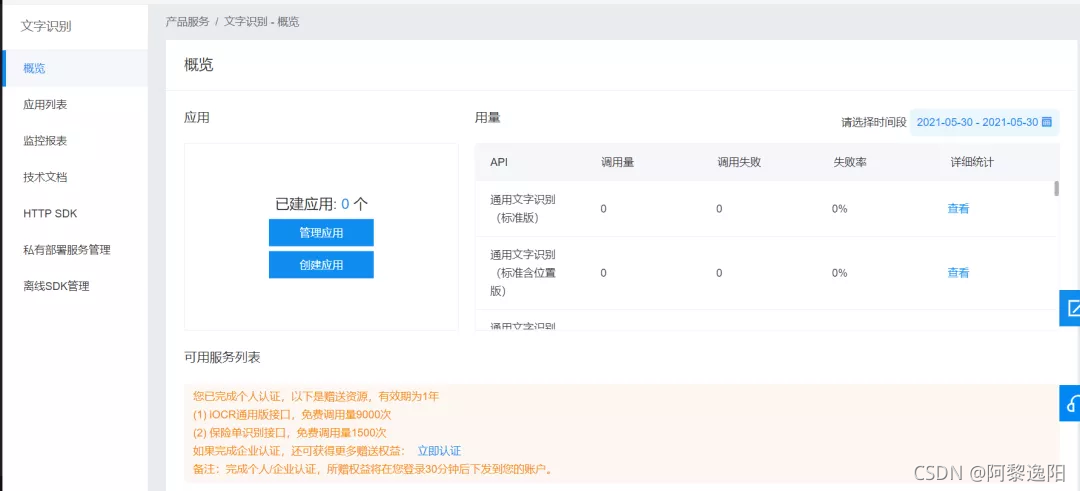This screenshot has height=491, width=1080.
Task: Click the usage table vertical scrollbar
Action: click(x=1057, y=189)
